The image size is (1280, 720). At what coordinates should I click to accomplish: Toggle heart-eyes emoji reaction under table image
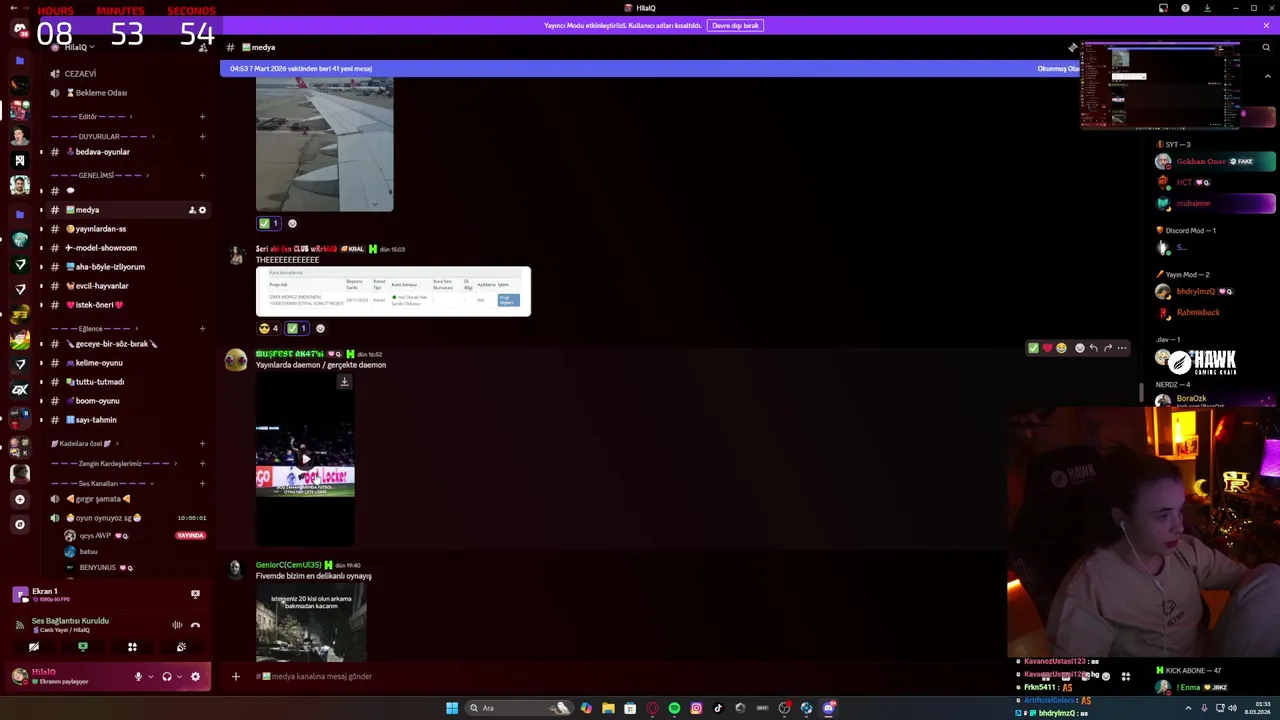click(x=269, y=328)
